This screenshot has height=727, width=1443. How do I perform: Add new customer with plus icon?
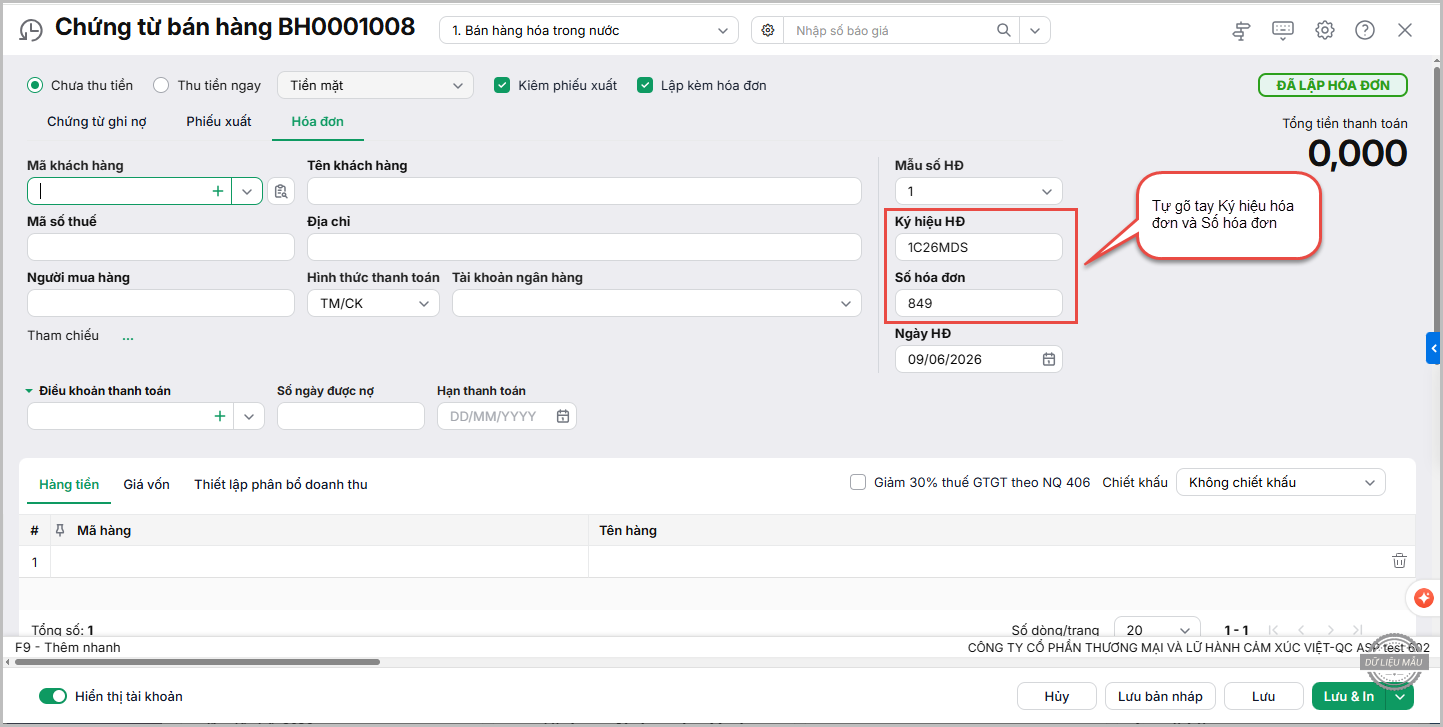click(x=217, y=191)
